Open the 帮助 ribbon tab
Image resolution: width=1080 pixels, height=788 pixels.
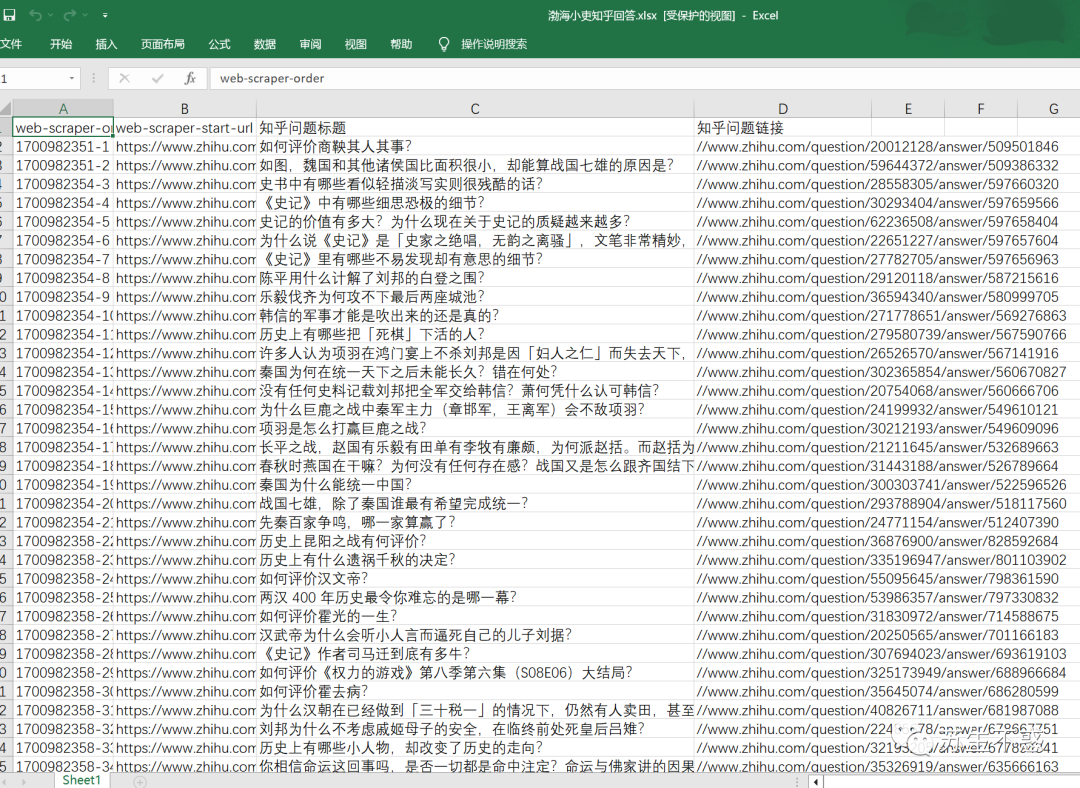(x=401, y=44)
